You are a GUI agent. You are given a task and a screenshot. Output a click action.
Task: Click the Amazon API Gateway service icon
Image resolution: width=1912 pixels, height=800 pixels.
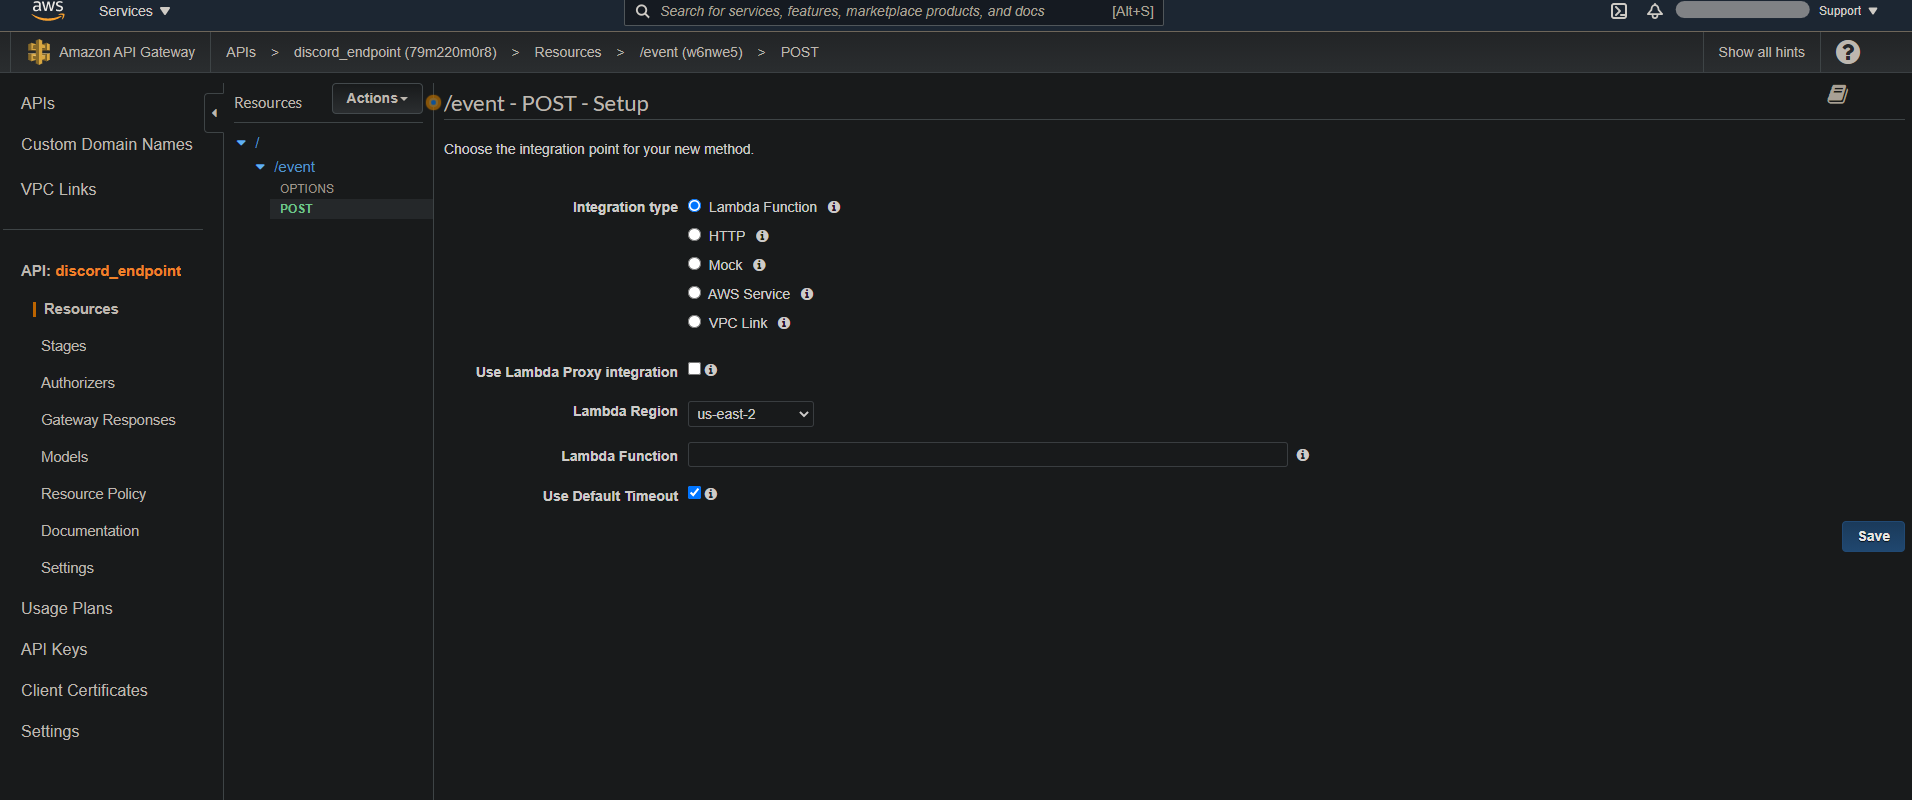pyautogui.click(x=39, y=52)
